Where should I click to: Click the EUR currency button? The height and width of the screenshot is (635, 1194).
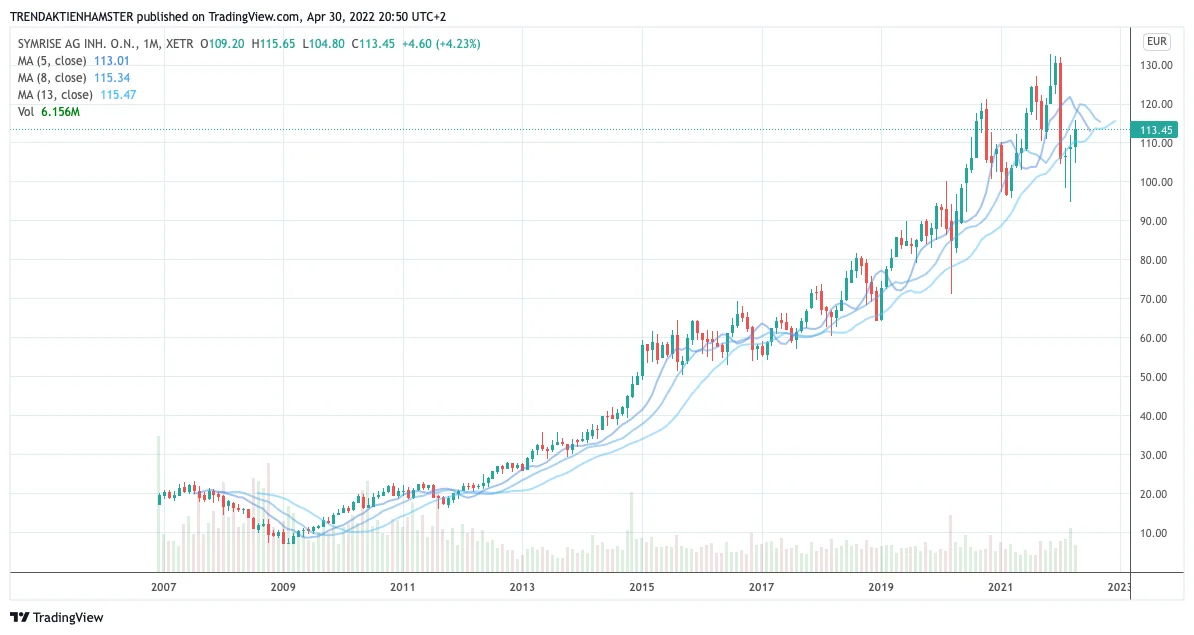pos(1157,42)
